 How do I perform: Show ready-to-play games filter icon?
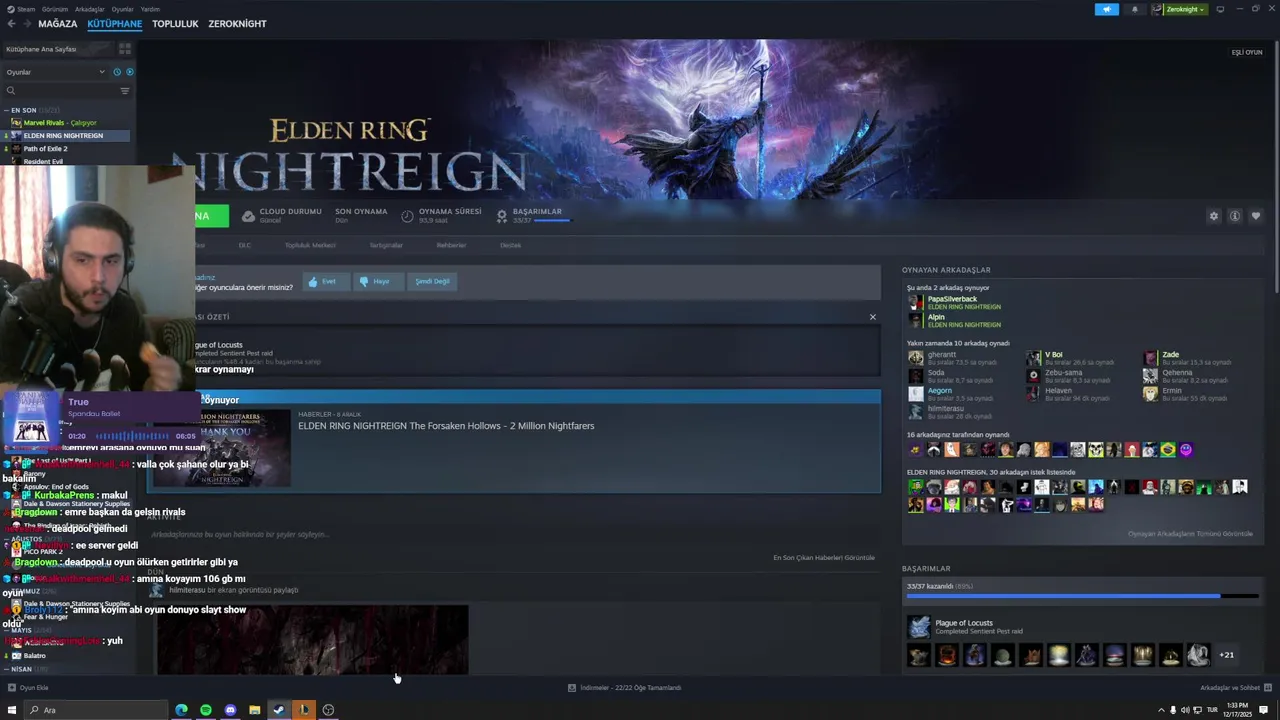pyautogui.click(x=129, y=72)
